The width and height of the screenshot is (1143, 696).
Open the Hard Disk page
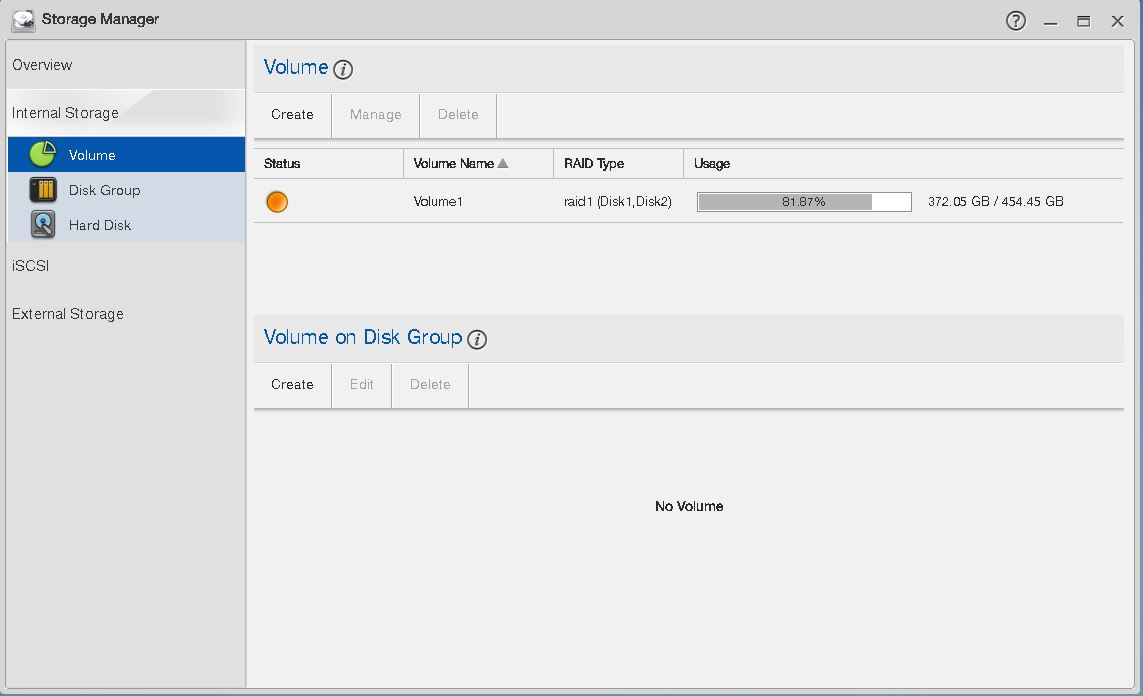[x=126, y=224]
